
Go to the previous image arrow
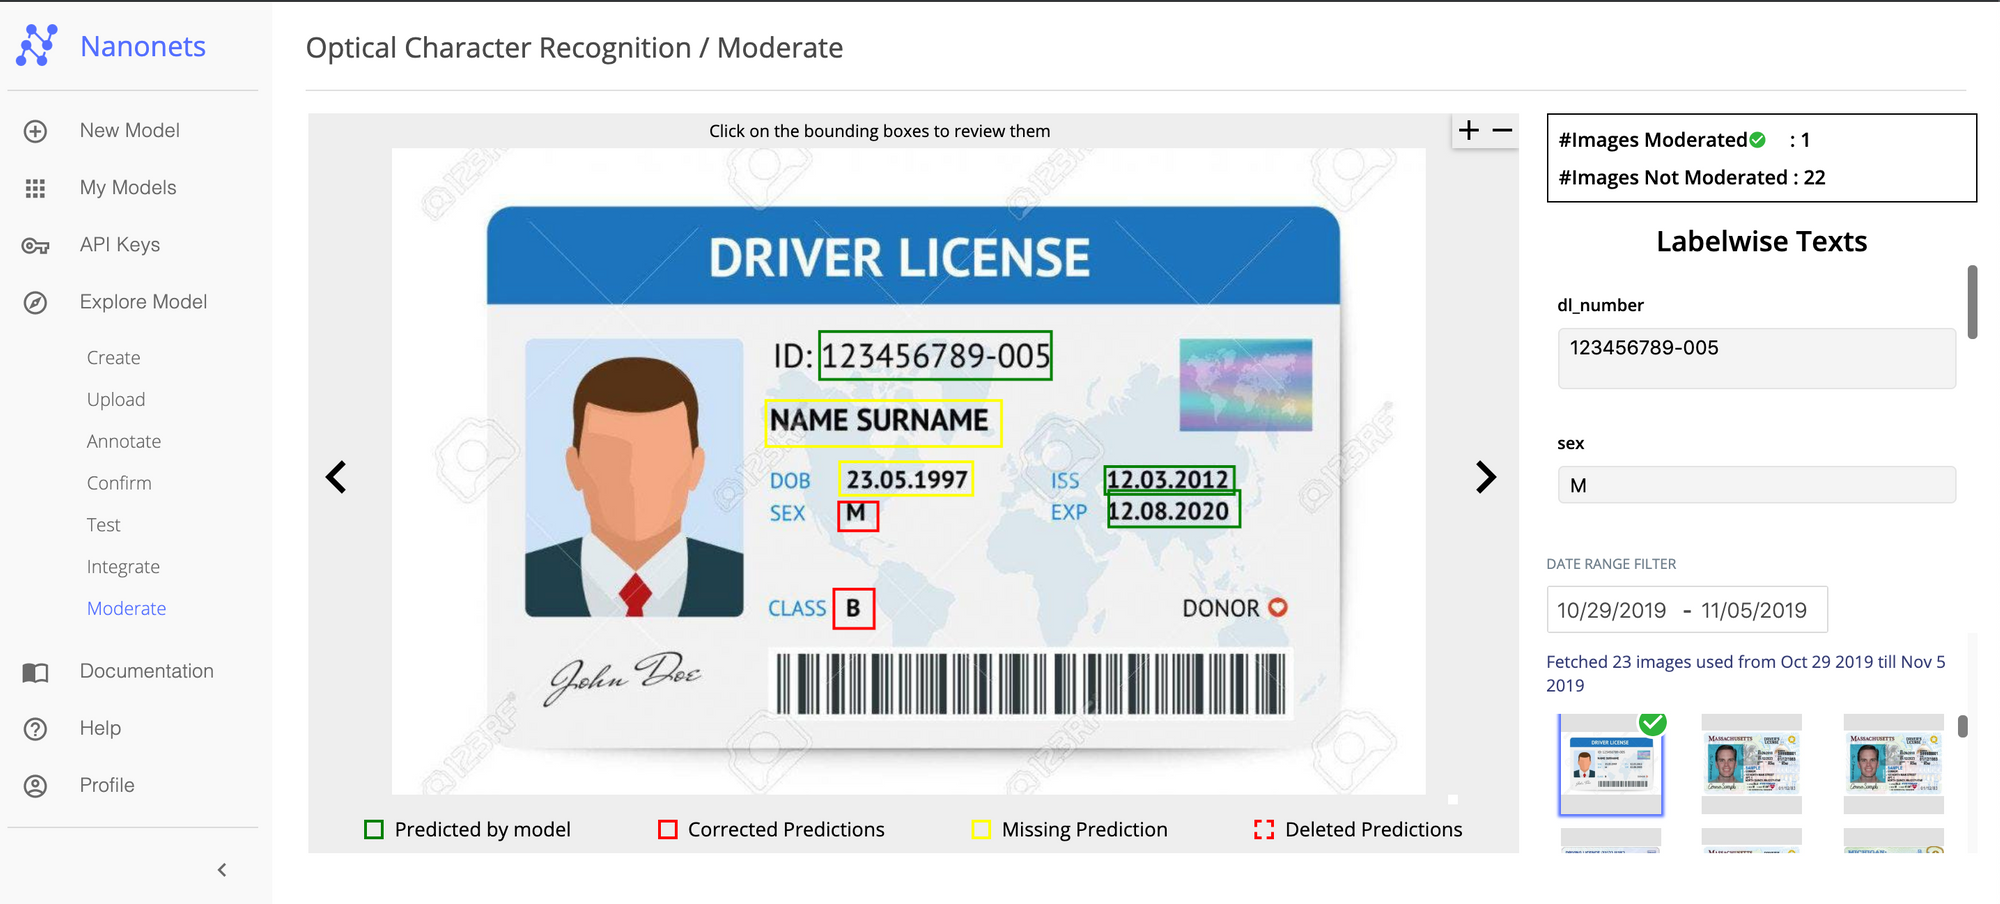click(336, 477)
